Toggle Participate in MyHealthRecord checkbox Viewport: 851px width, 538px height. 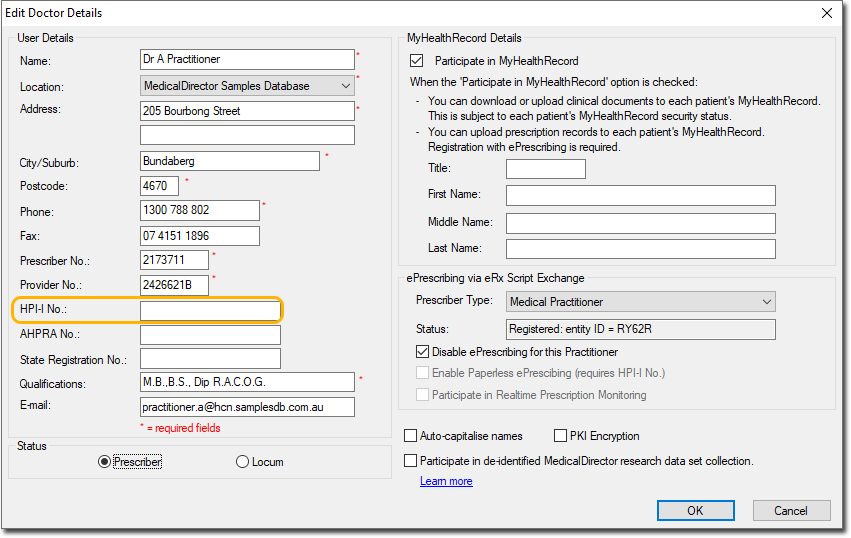pos(418,61)
